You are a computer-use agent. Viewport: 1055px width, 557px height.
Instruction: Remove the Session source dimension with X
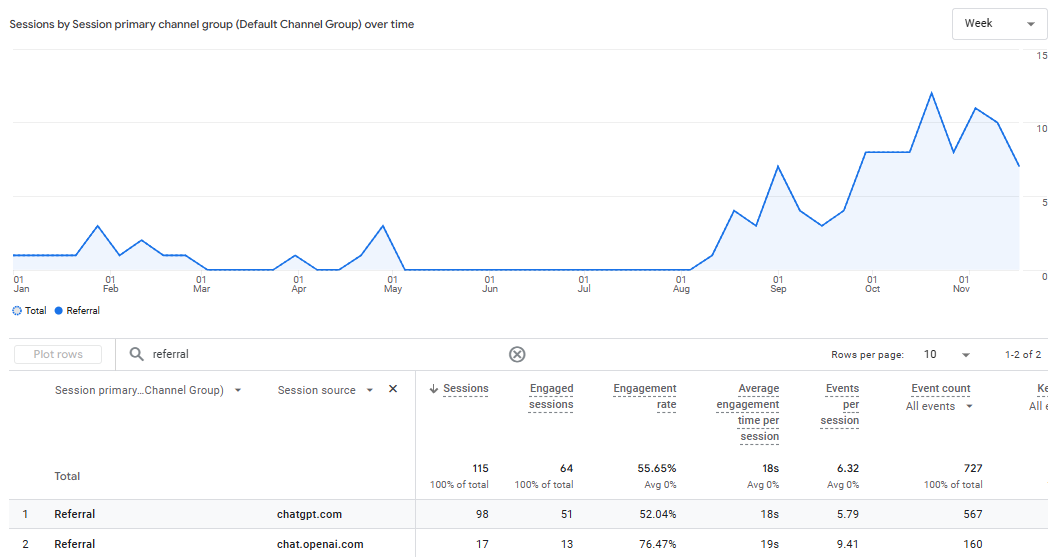pyautogui.click(x=393, y=389)
